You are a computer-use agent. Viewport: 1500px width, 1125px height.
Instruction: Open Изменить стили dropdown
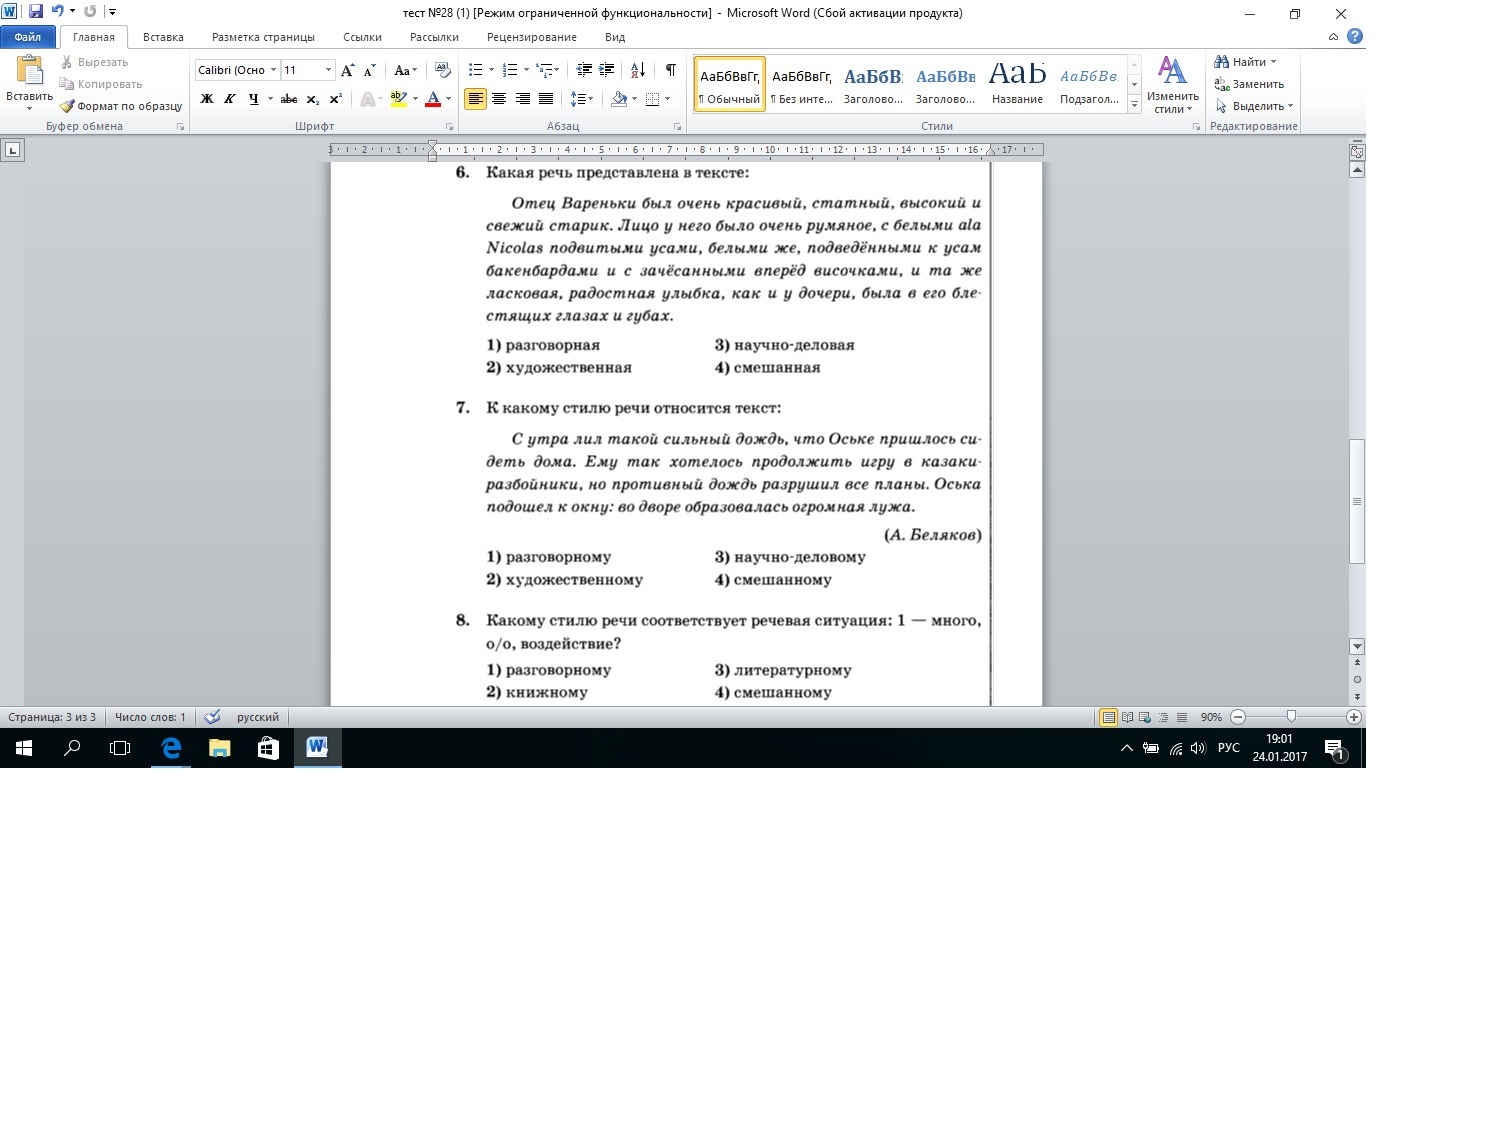click(1172, 85)
